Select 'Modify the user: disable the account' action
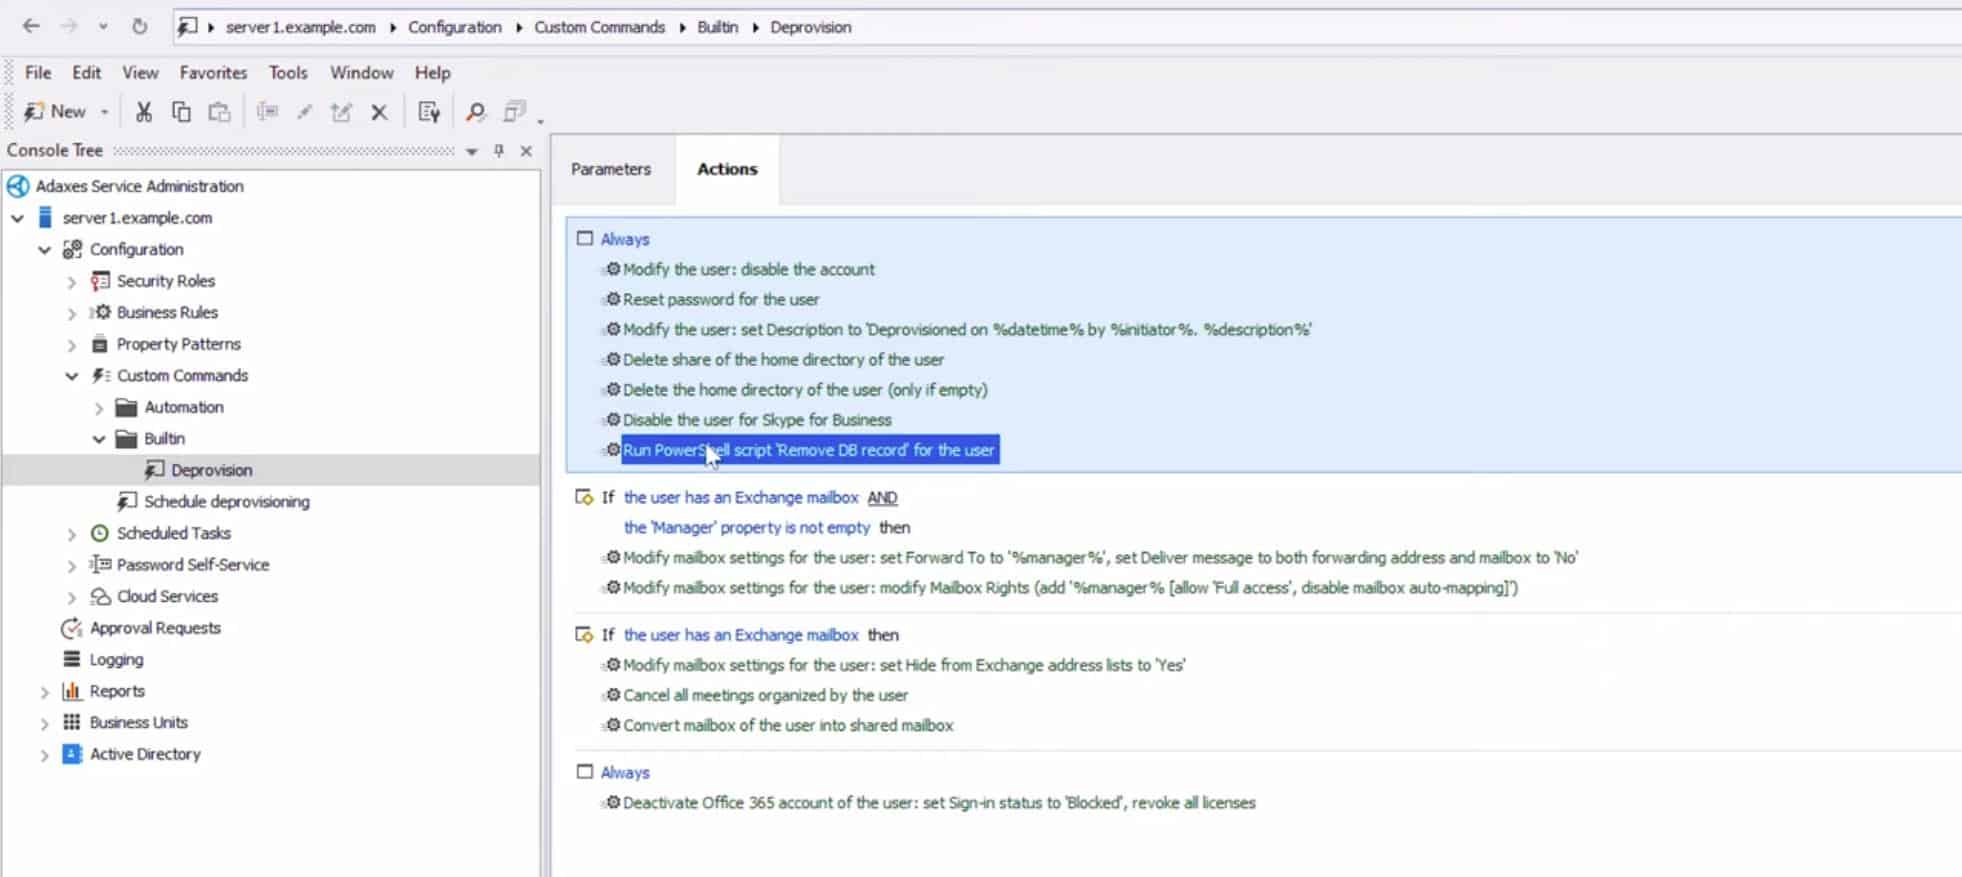Screen dimensions: 1962x877 (x=748, y=269)
